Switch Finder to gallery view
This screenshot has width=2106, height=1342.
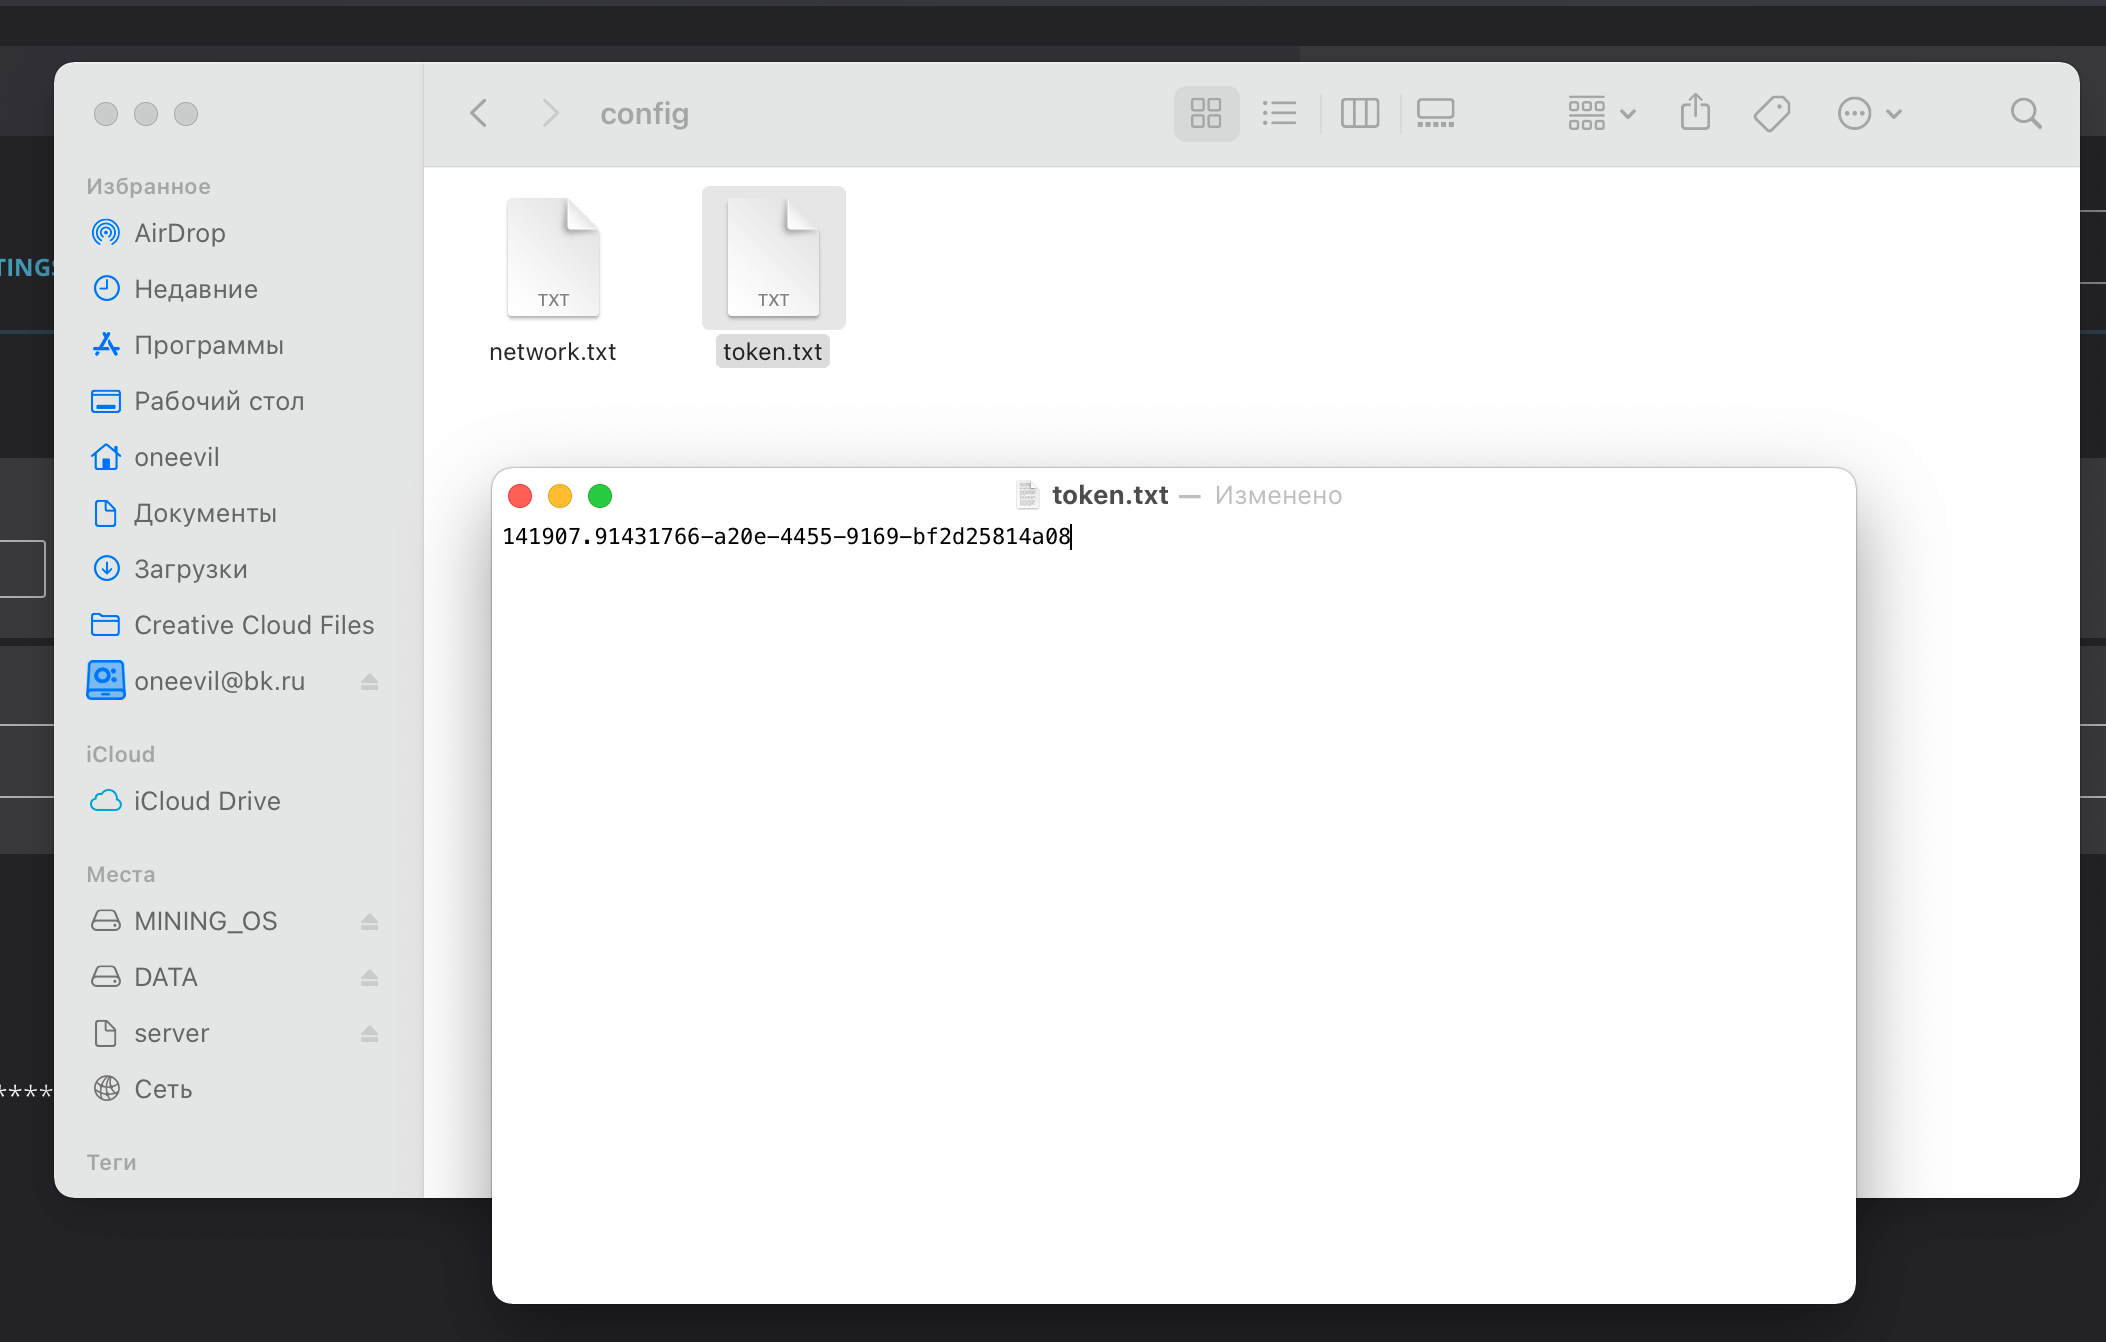point(1435,113)
